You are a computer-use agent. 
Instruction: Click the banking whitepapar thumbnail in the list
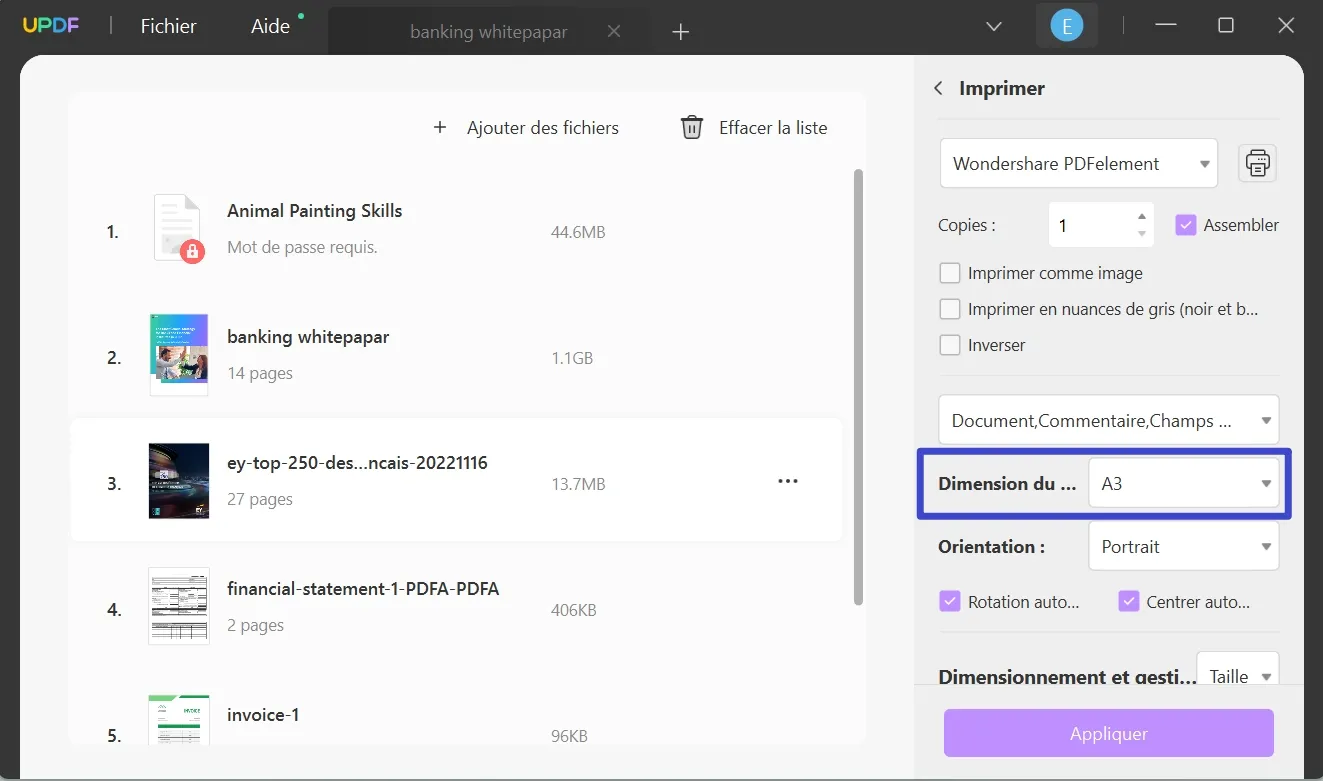click(x=178, y=353)
